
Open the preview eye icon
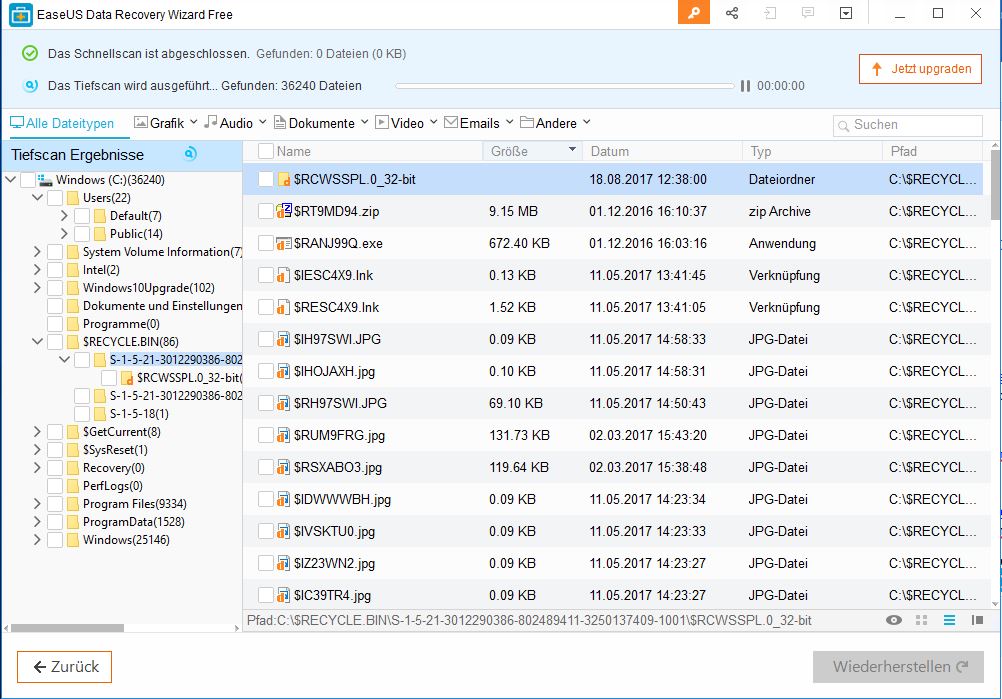tap(894, 621)
